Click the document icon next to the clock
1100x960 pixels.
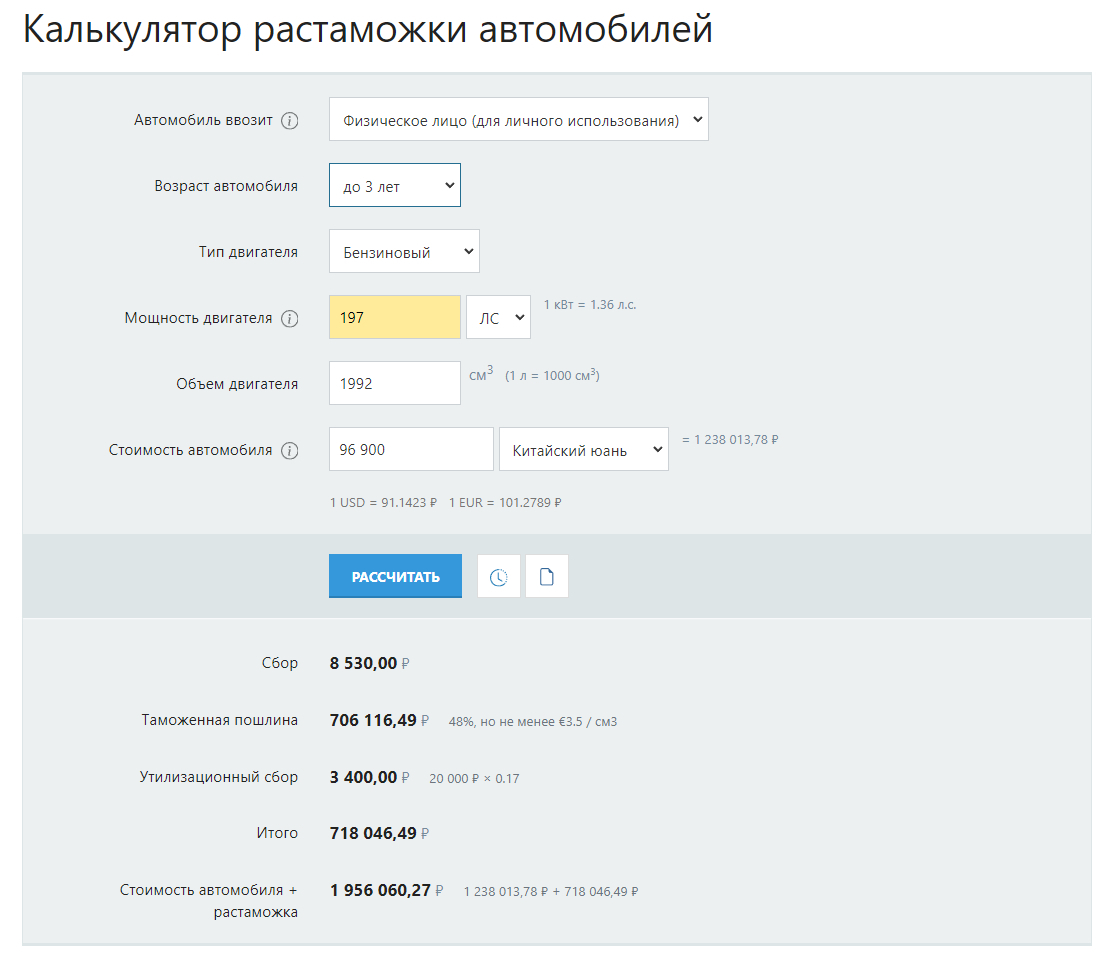[x=547, y=577]
